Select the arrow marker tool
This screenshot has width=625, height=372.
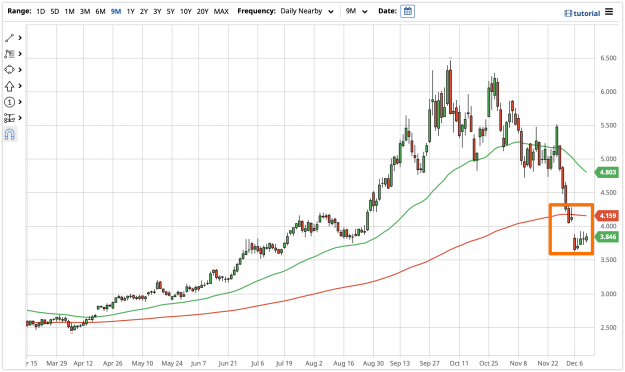(x=9, y=86)
